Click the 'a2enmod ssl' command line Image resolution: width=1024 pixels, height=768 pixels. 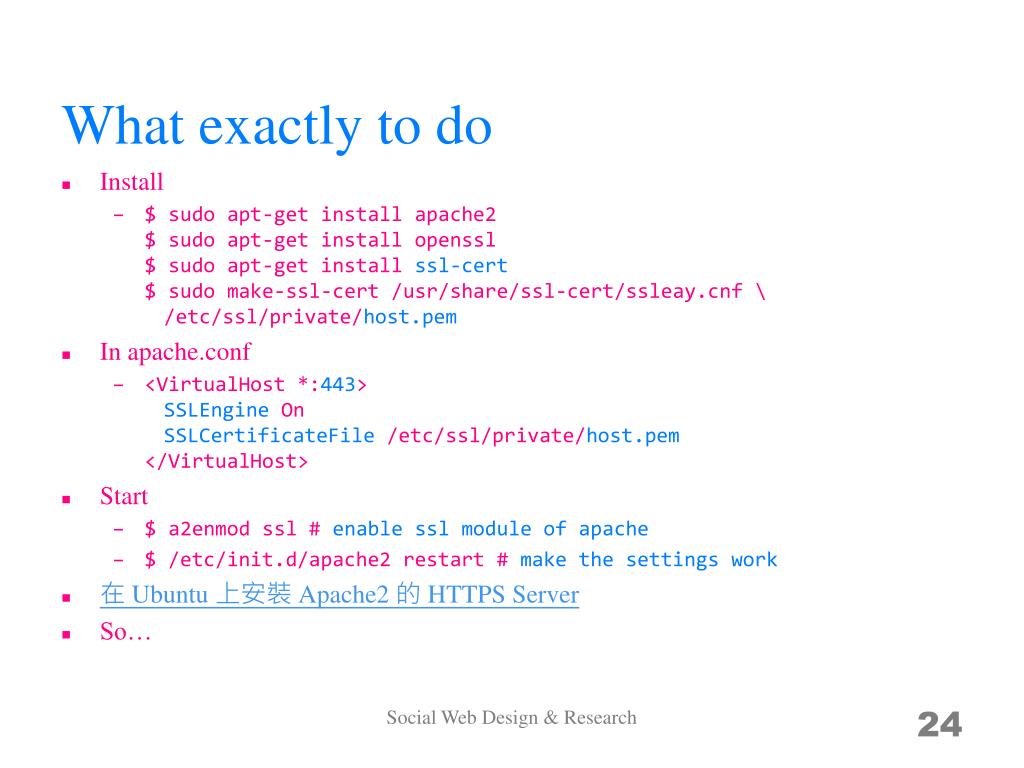[396, 528]
